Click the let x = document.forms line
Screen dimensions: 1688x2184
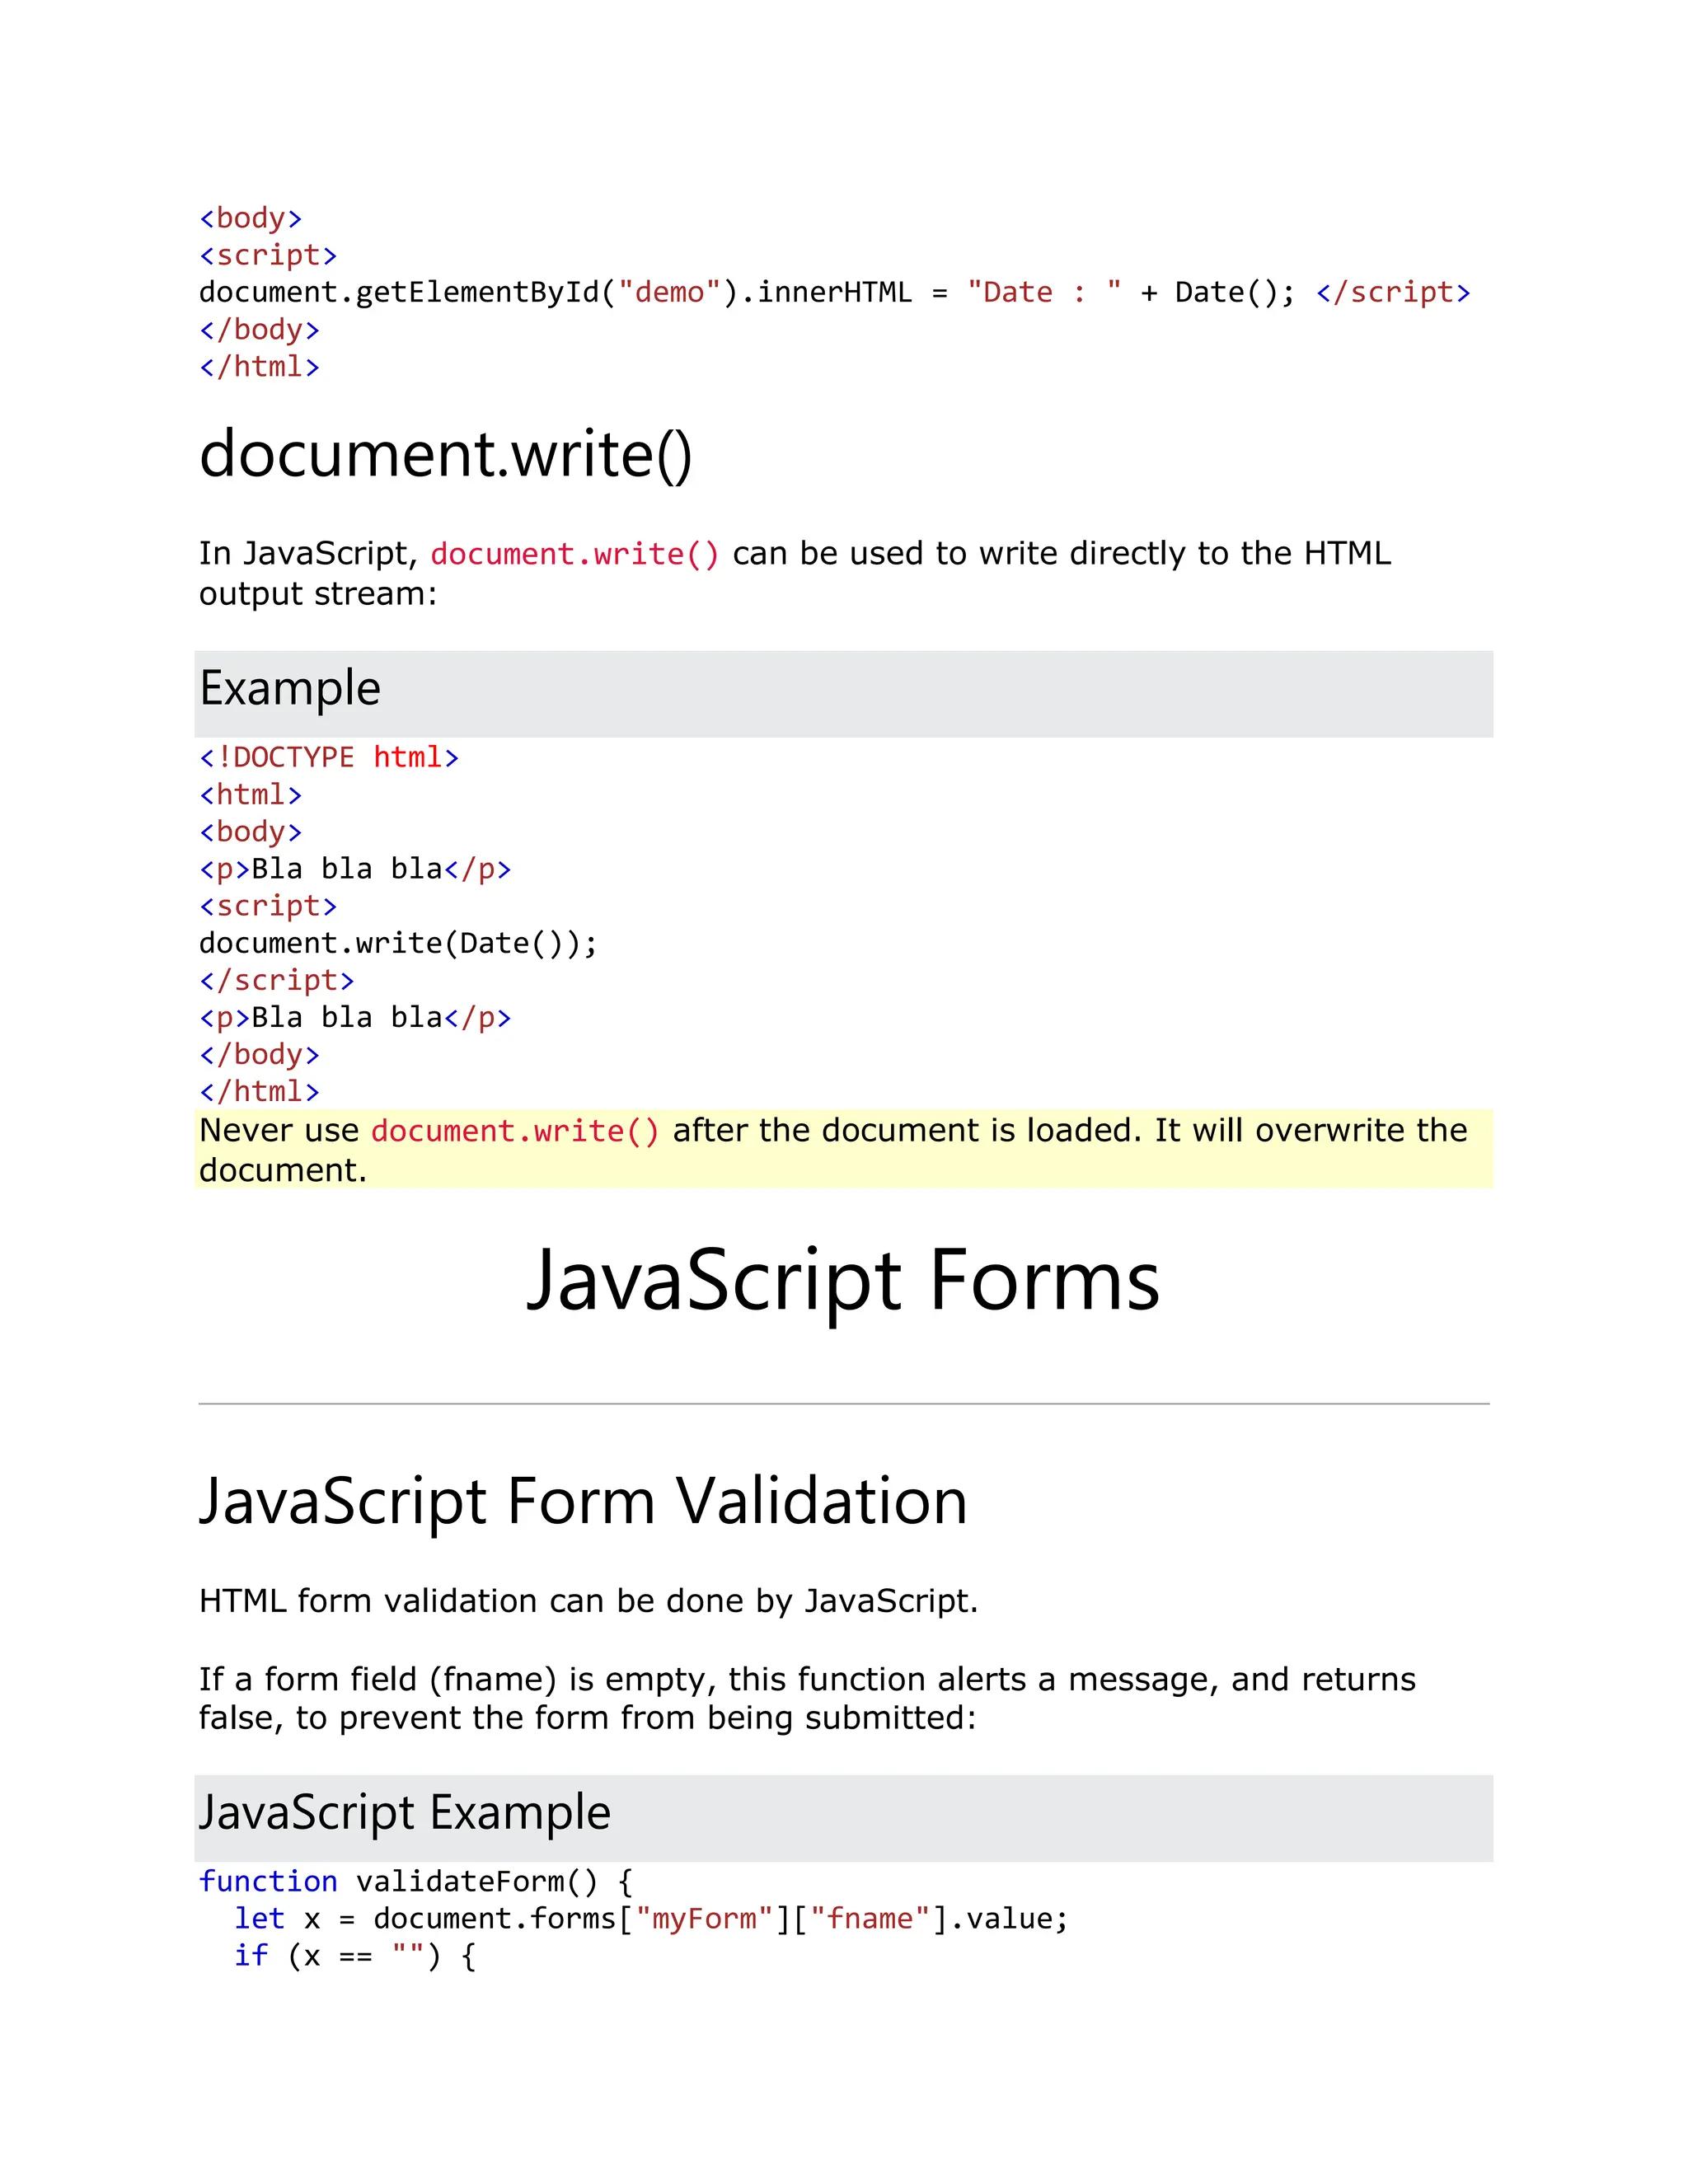(650, 1918)
